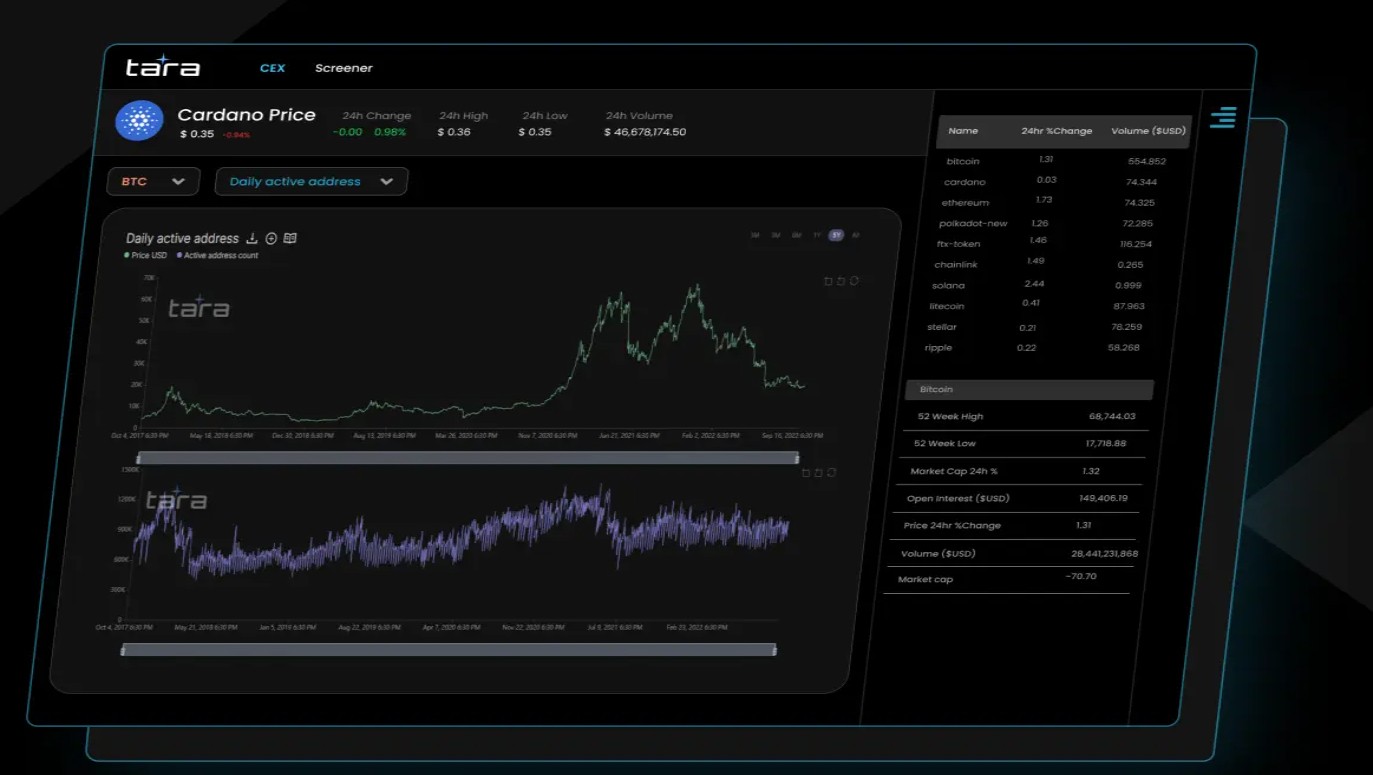This screenshot has width=1373, height=775.
Task: Click the circled plus icon next to the chart title
Action: pyautogui.click(x=271, y=238)
